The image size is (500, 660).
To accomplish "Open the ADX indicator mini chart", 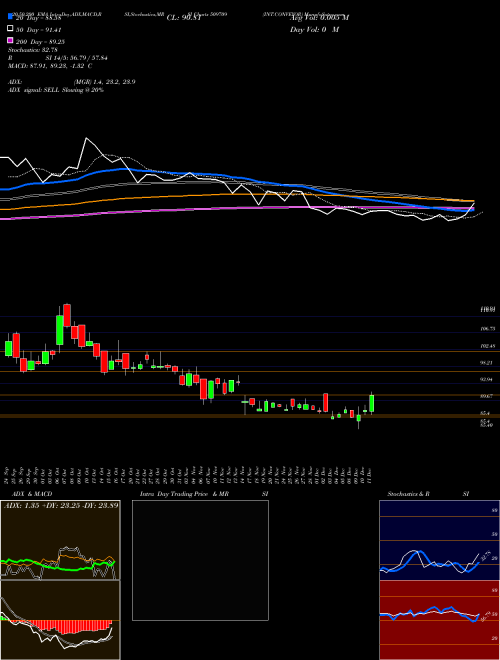I will 60,540.
